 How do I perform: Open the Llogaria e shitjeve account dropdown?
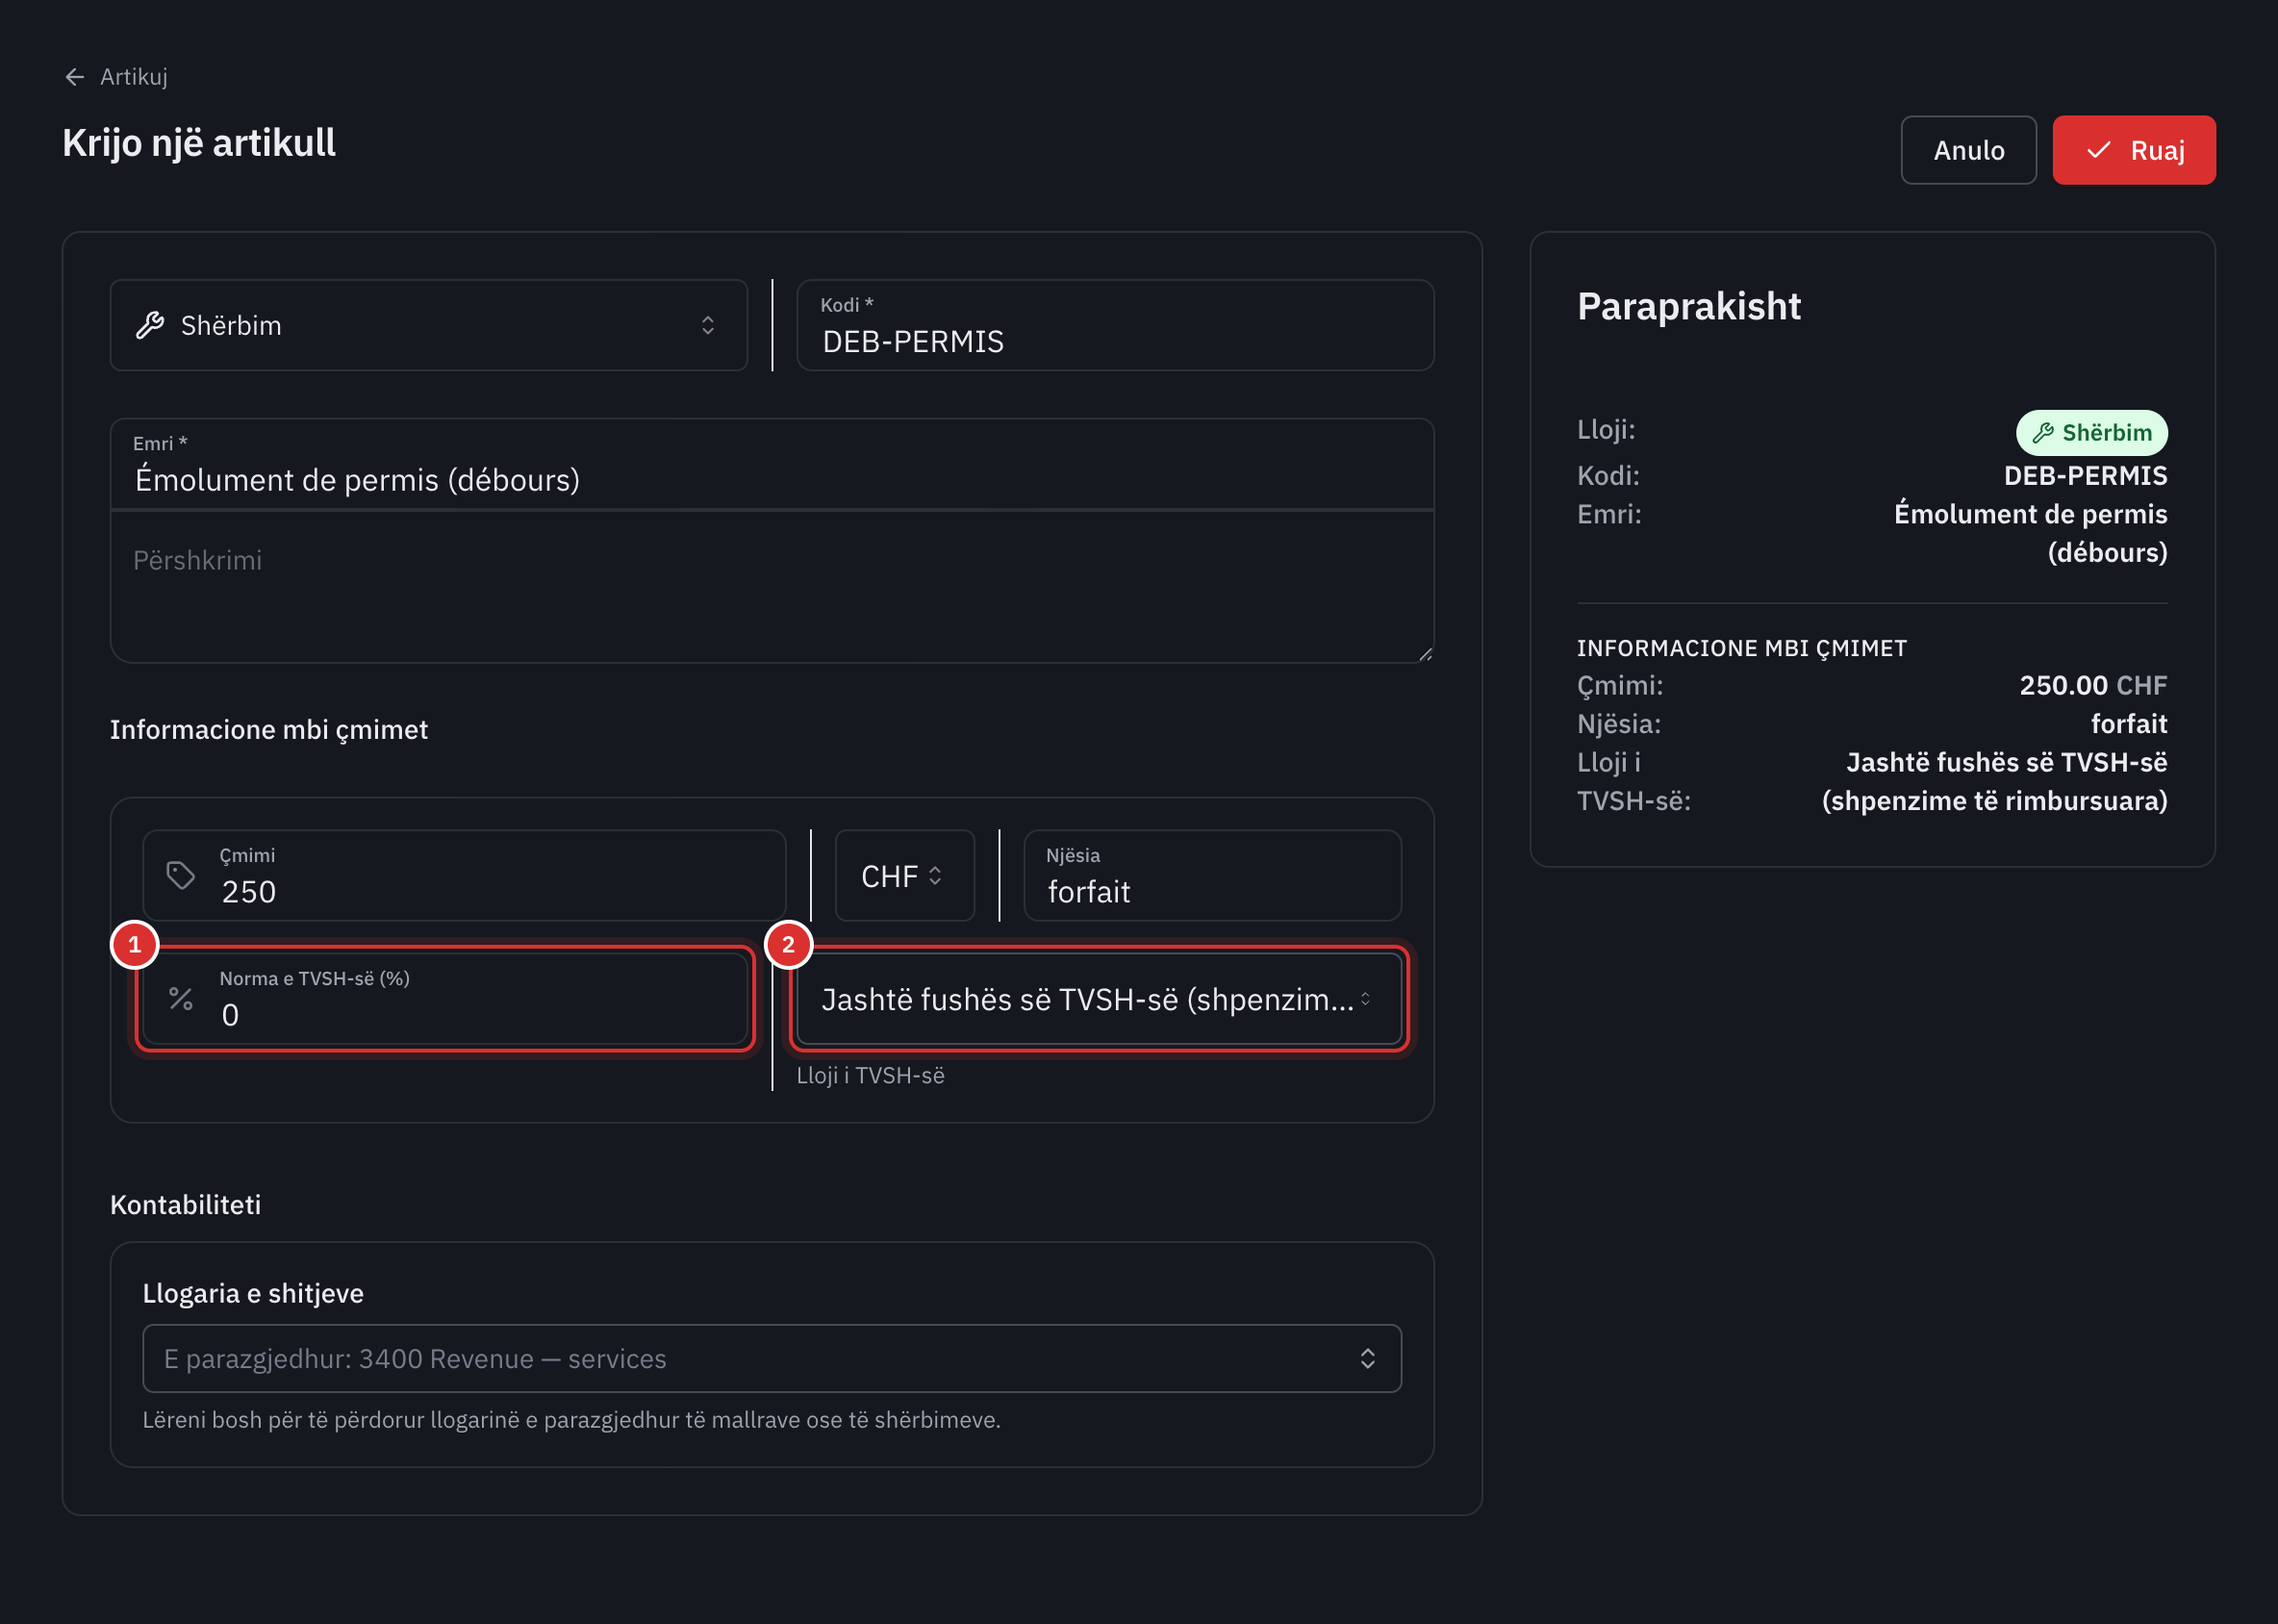[772, 1358]
